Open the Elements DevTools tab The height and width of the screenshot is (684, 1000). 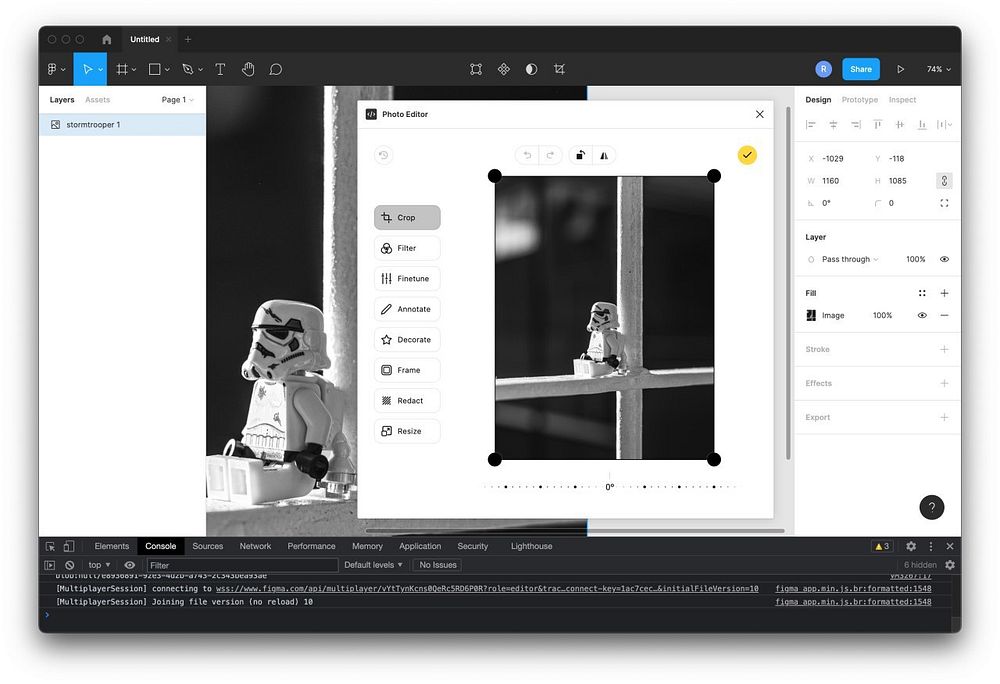tap(112, 546)
